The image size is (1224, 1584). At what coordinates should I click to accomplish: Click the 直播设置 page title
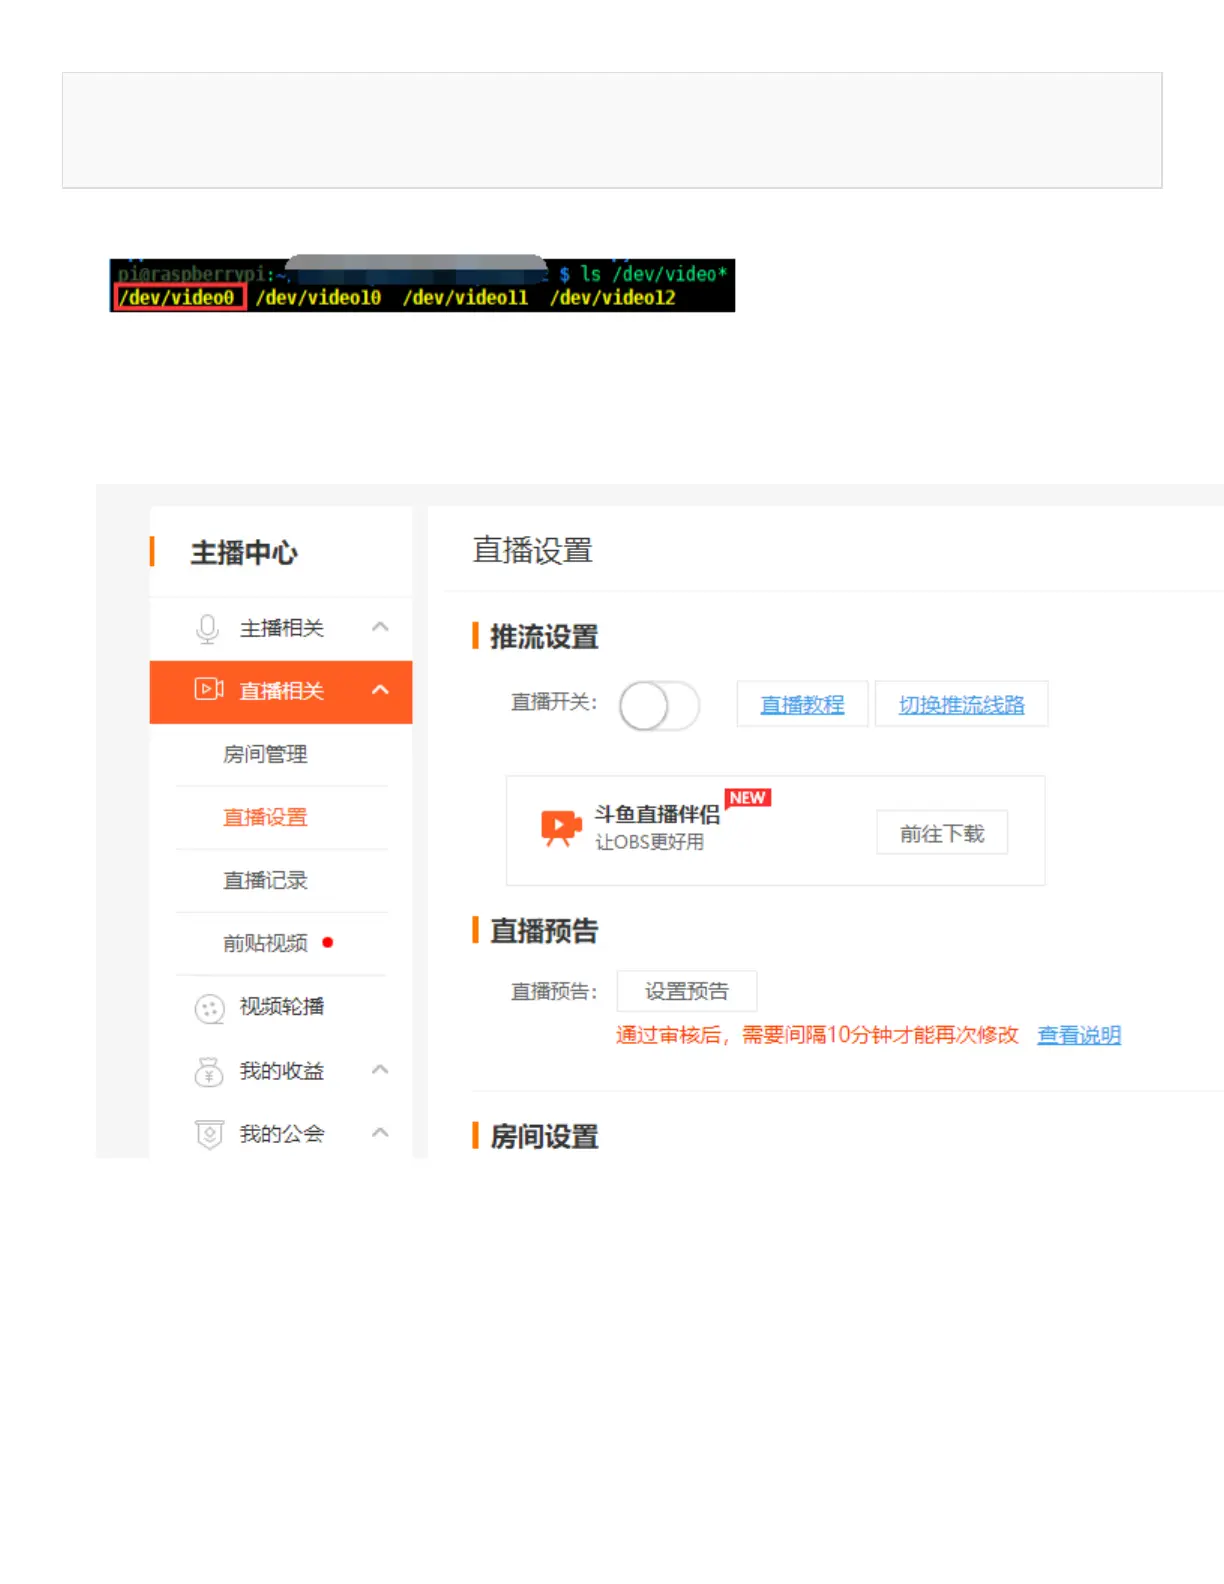[x=533, y=550]
